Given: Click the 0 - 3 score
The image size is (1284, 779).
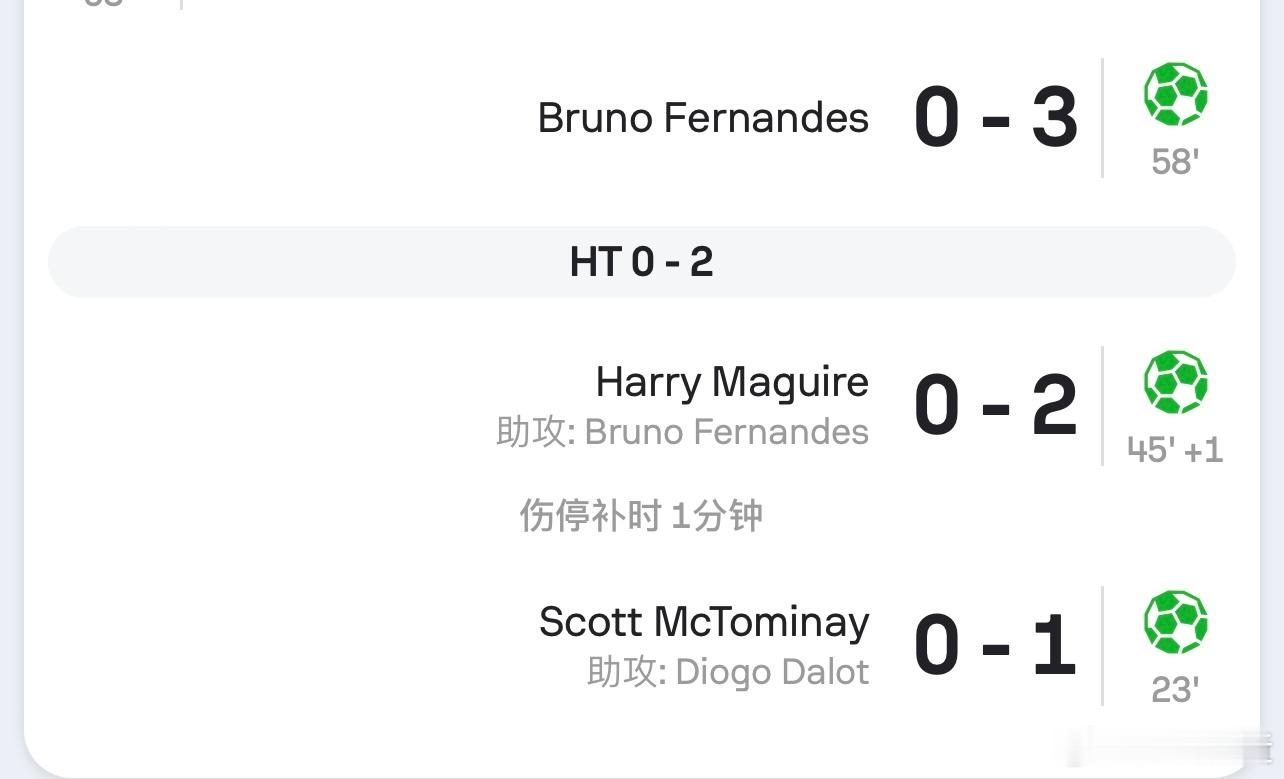Looking at the screenshot, I should 996,118.
